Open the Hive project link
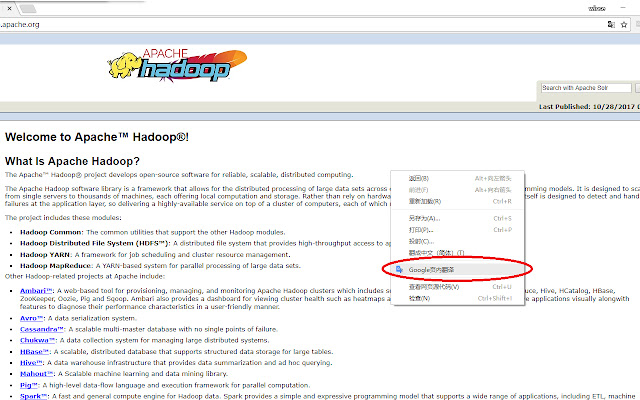Viewport: 640px width, 400px height. [31, 362]
